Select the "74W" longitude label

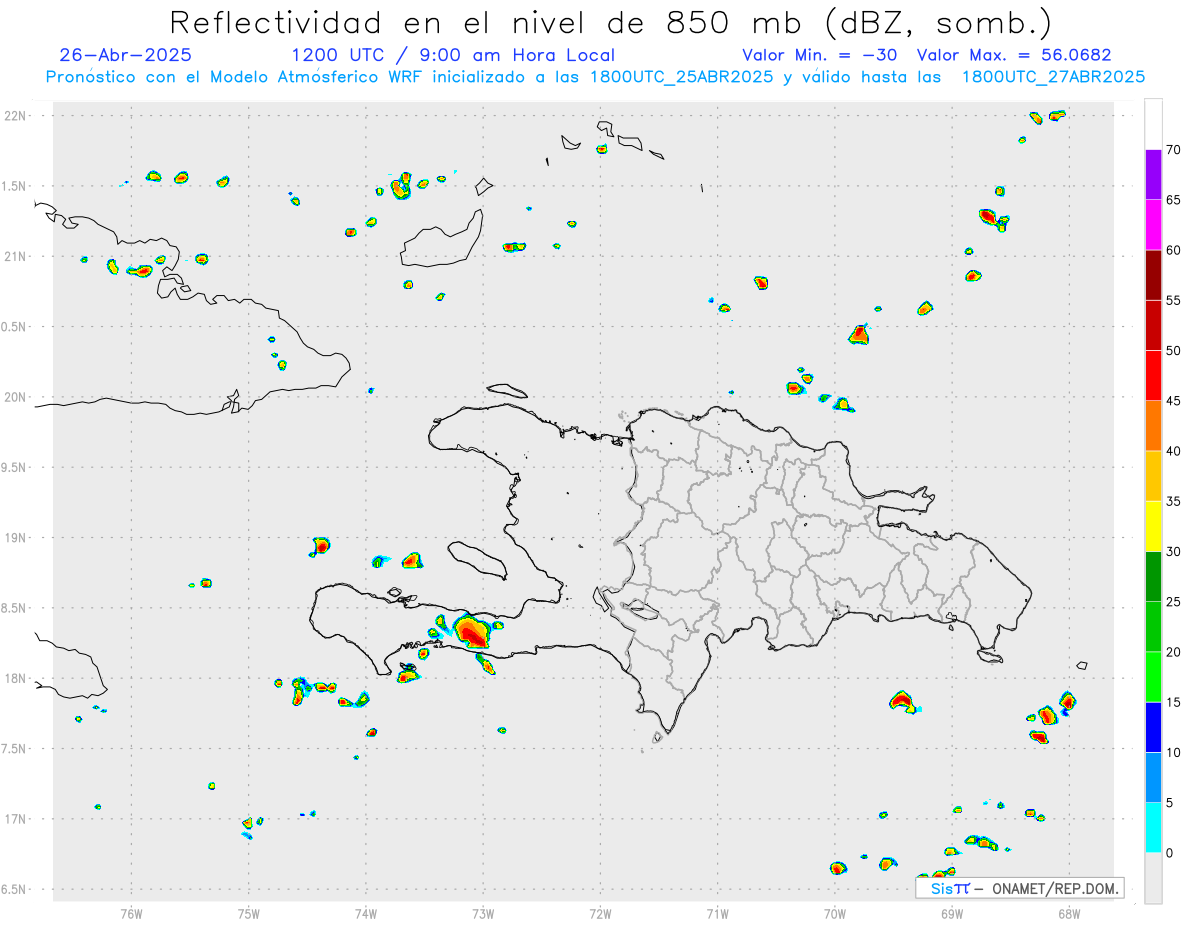[366, 914]
